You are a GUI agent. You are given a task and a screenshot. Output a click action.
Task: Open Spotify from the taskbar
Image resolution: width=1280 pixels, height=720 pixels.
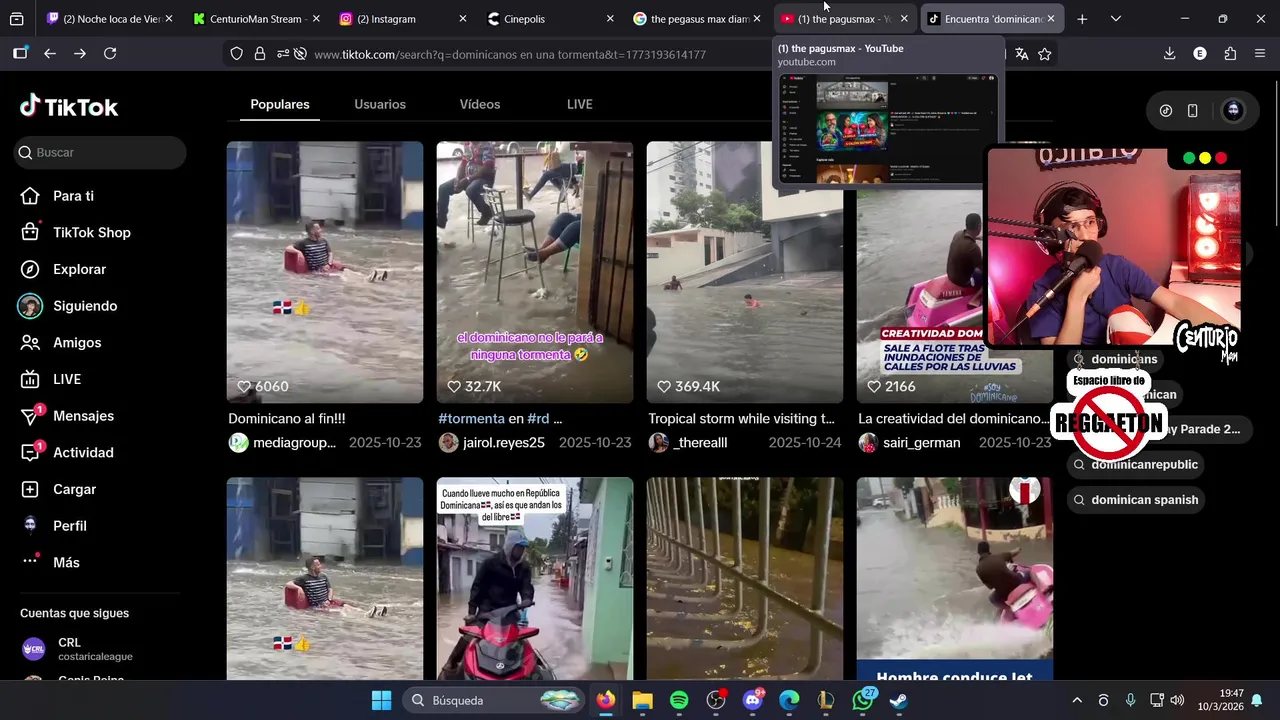coord(679,700)
